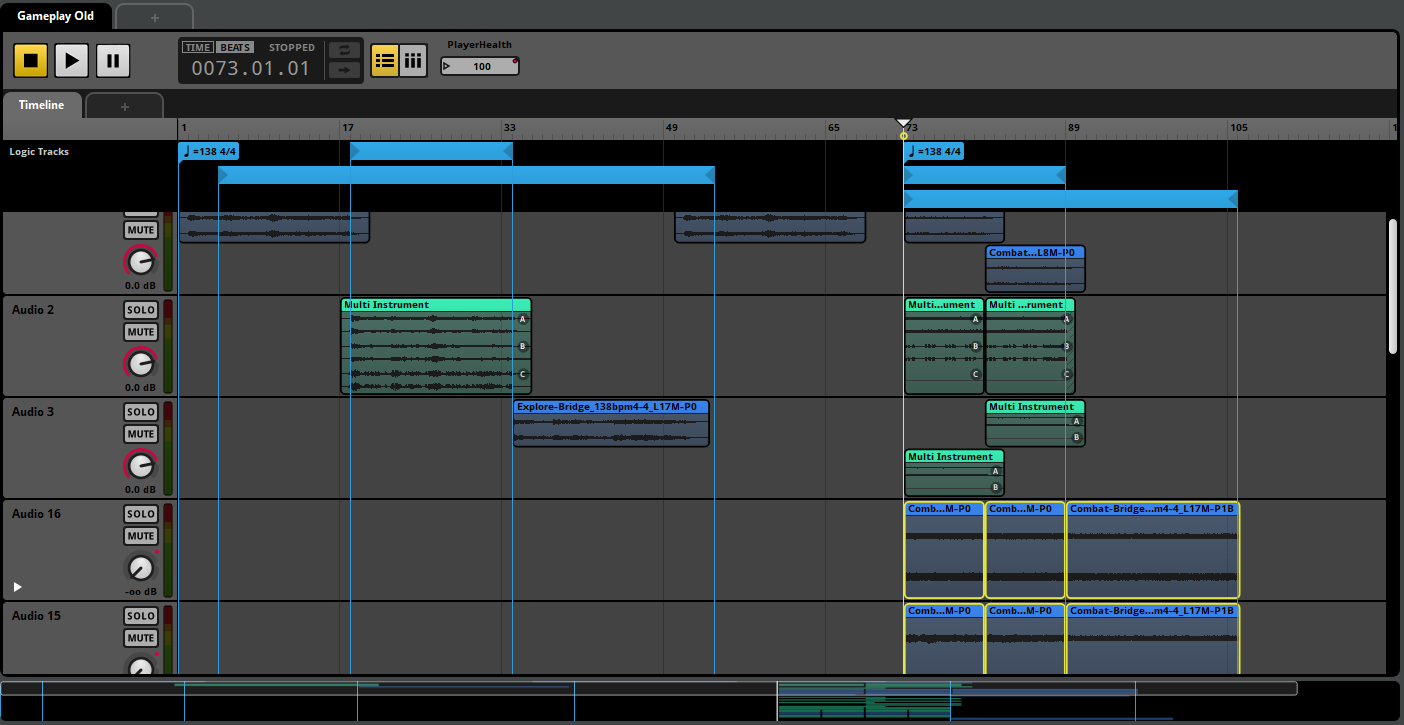Select the Timeline sheet tab
Screen dimensions: 1404x725
pyautogui.click(x=41, y=105)
